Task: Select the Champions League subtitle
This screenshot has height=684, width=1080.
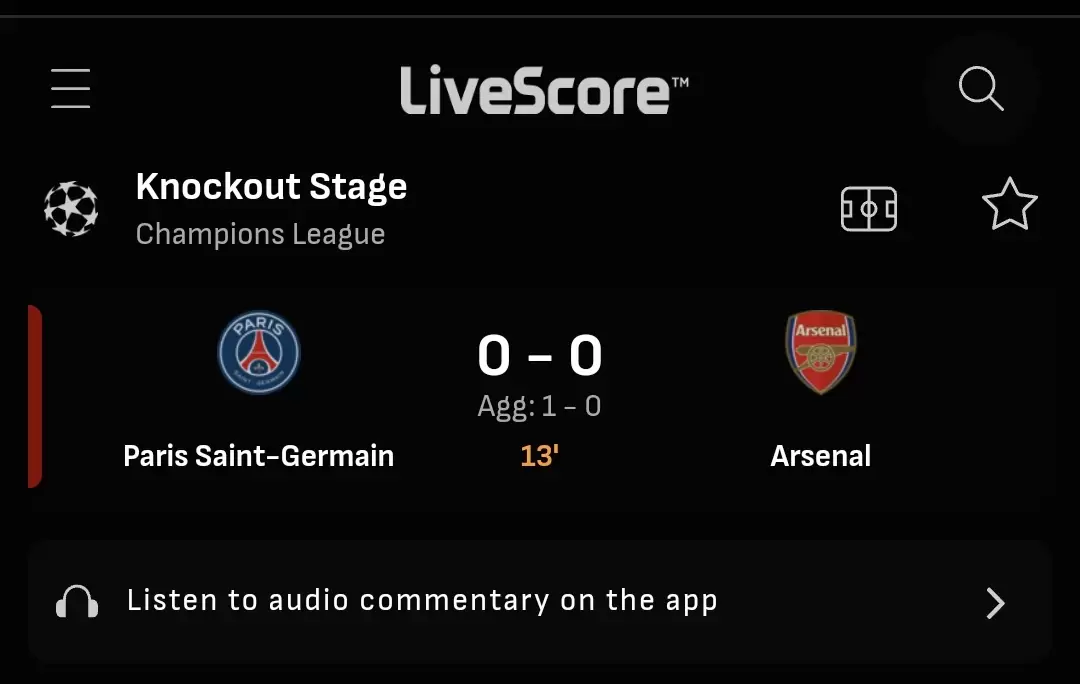Action: coord(260,234)
